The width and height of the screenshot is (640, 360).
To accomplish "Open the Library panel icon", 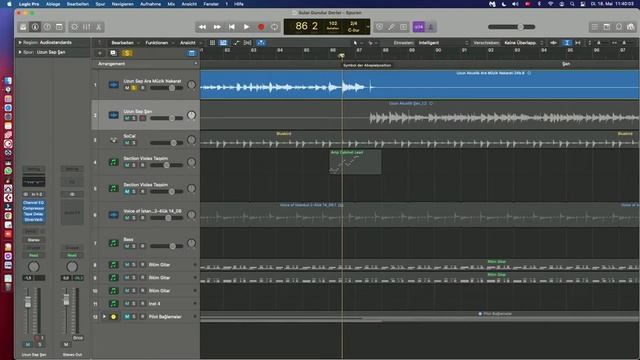I will point(23,27).
